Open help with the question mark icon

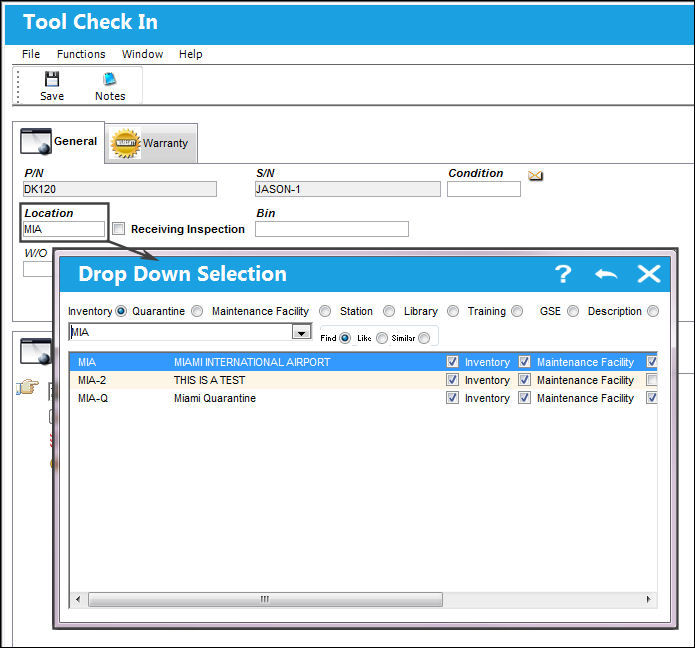(x=563, y=274)
